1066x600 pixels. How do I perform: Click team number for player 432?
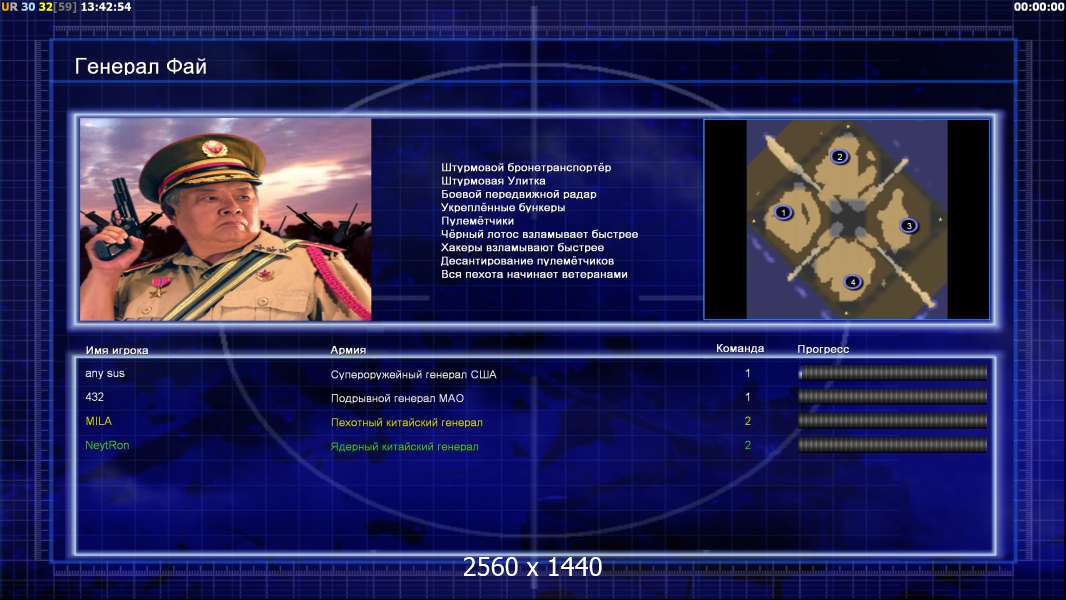pyautogui.click(x=747, y=397)
